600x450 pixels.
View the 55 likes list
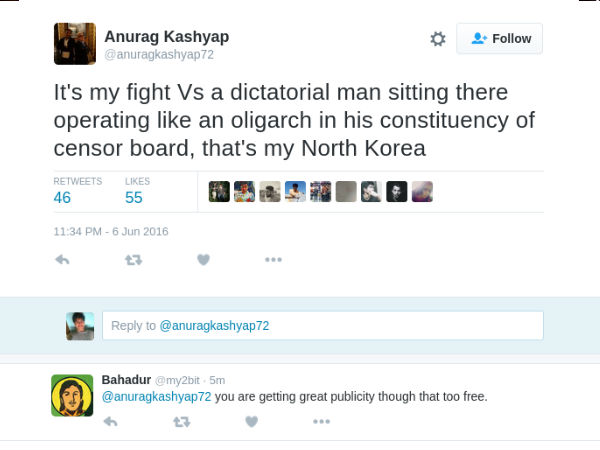pos(134,190)
